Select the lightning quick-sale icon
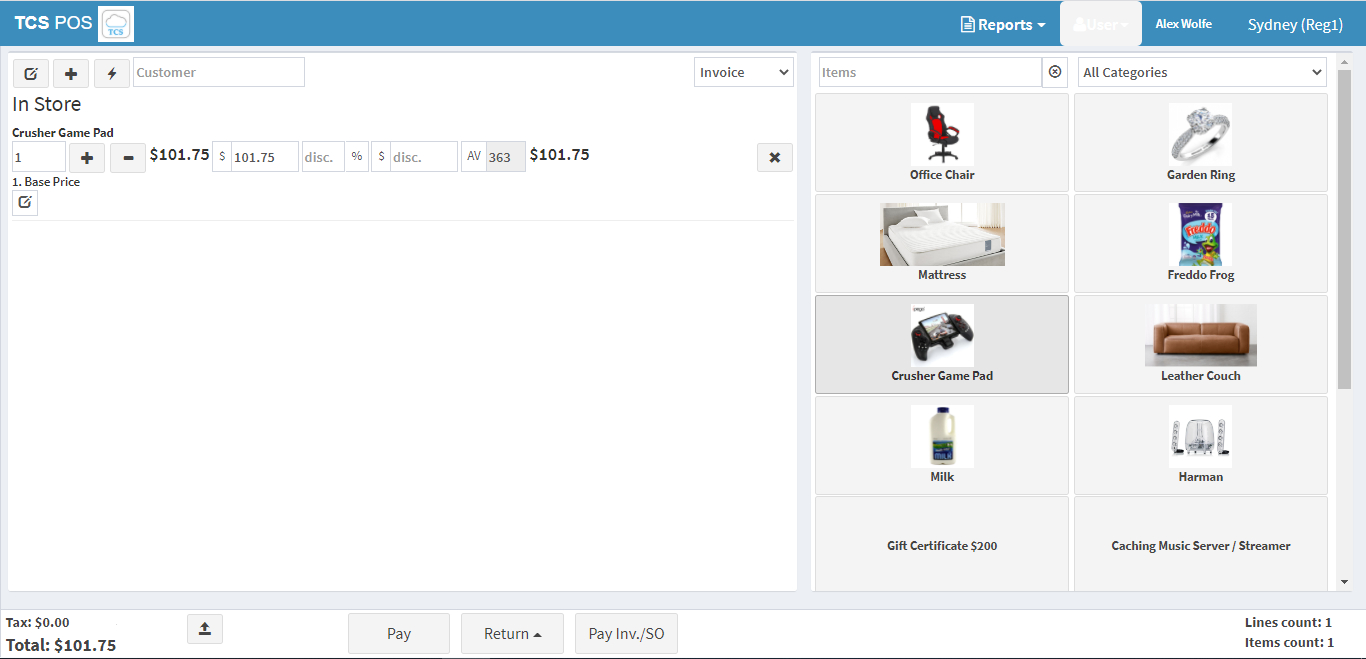Viewport: 1366px width, 659px height. point(111,72)
